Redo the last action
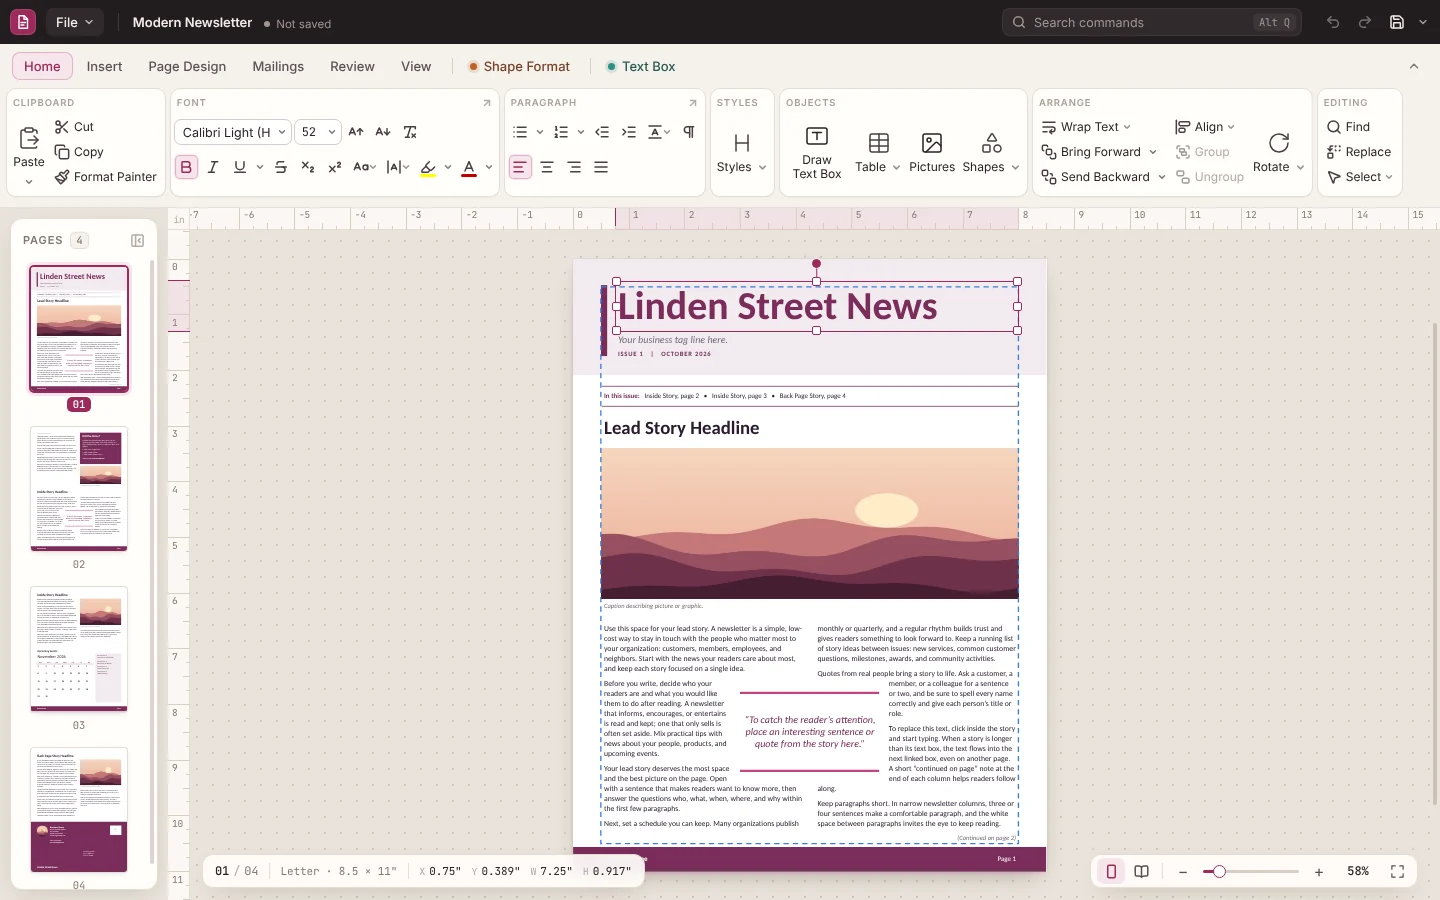This screenshot has height=900, width=1440. [1365, 22]
